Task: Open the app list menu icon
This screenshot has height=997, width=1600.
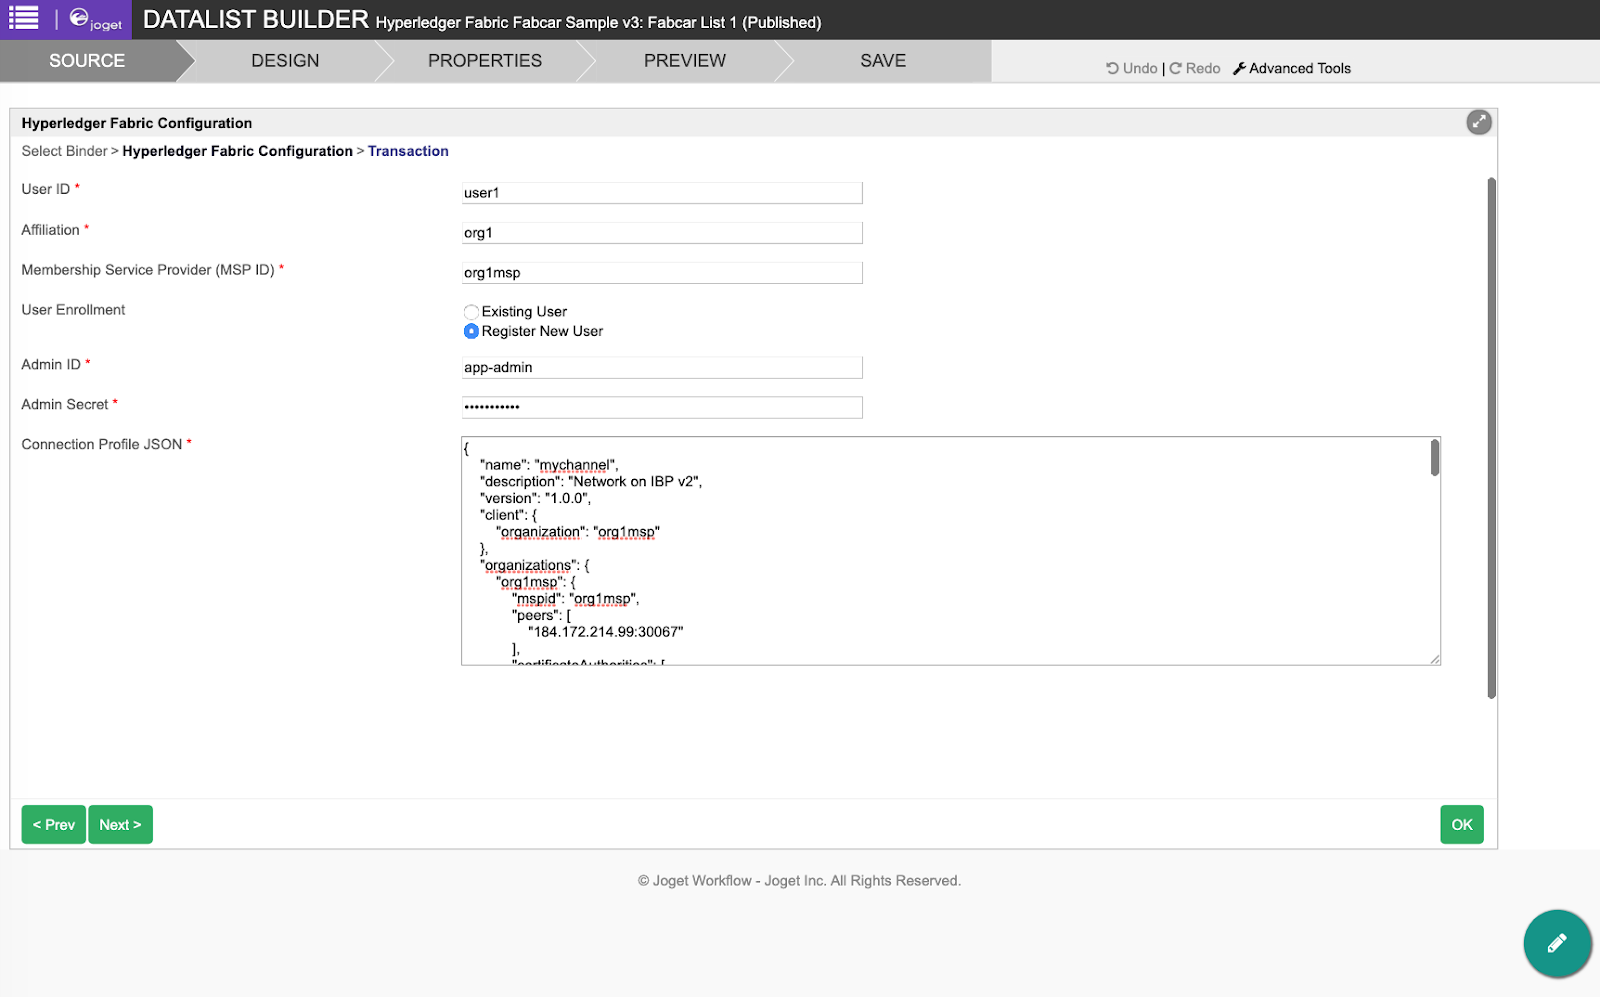Action: pos(23,18)
